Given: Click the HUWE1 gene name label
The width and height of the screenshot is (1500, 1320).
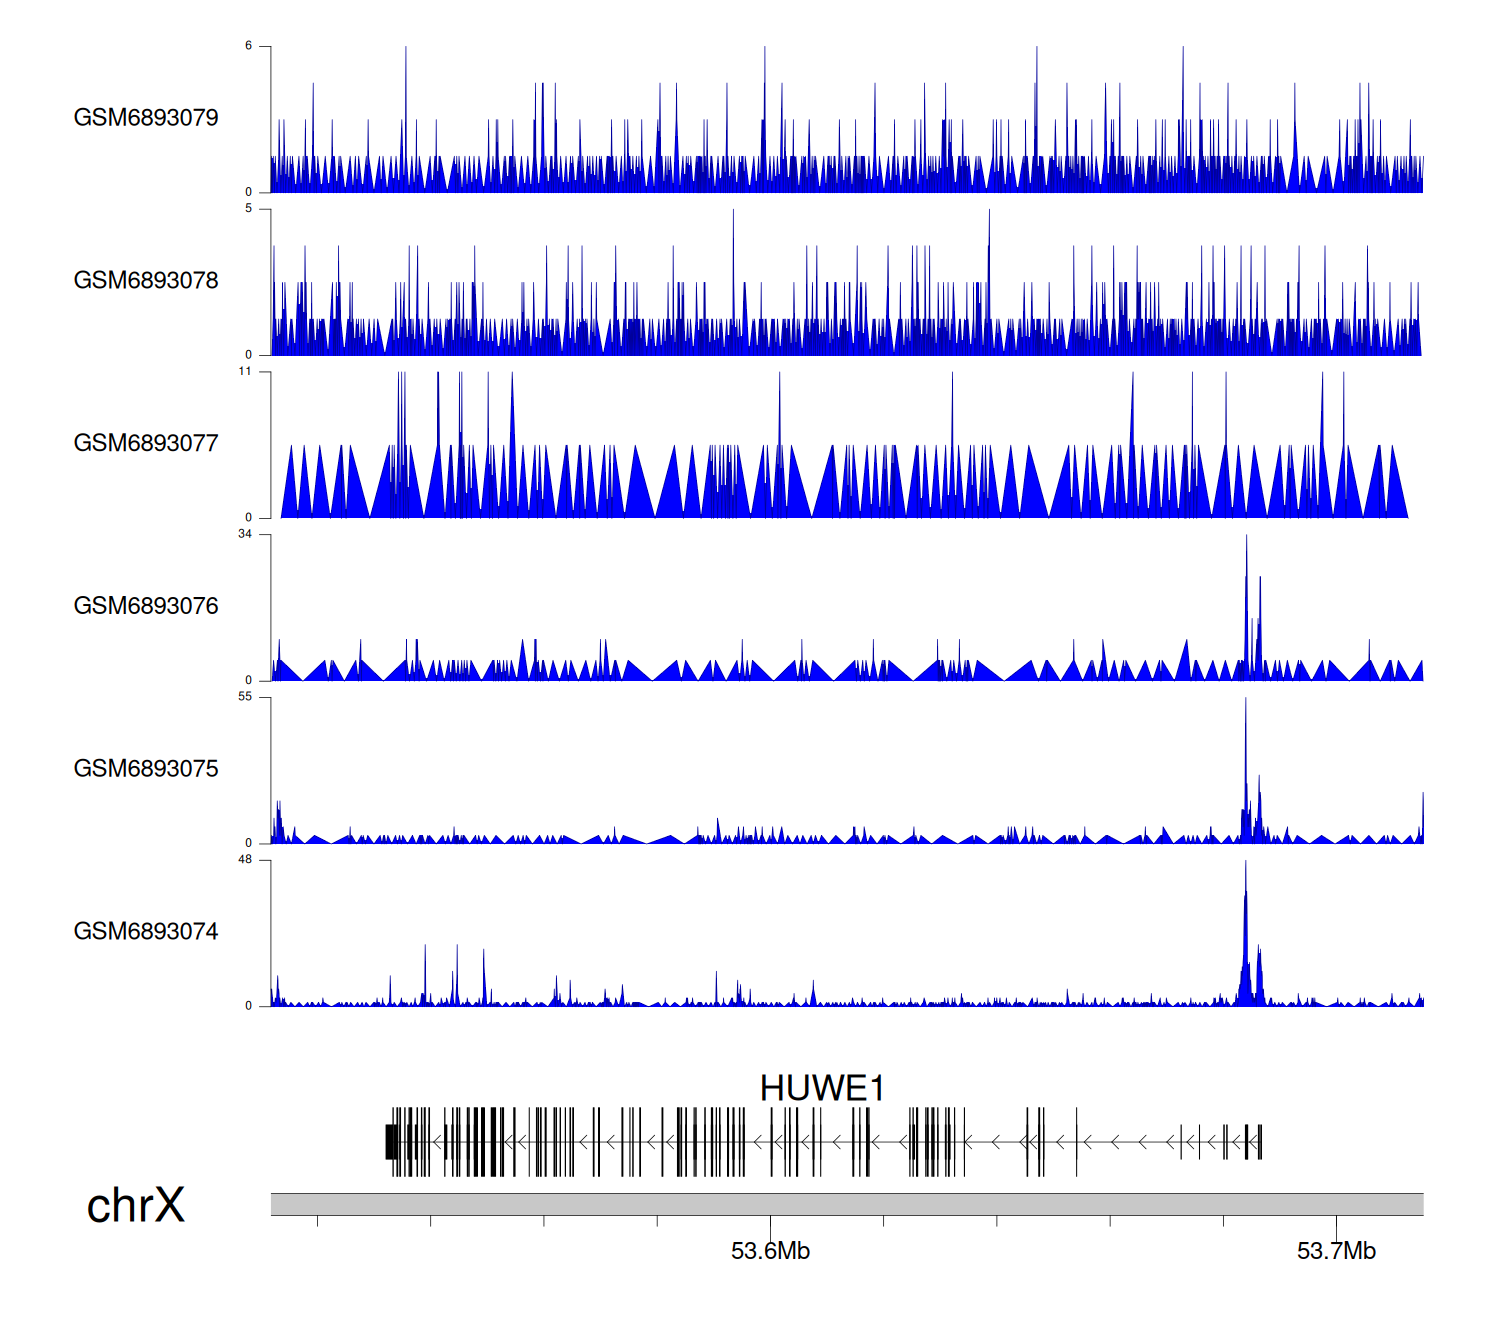Looking at the screenshot, I should tap(822, 1088).
